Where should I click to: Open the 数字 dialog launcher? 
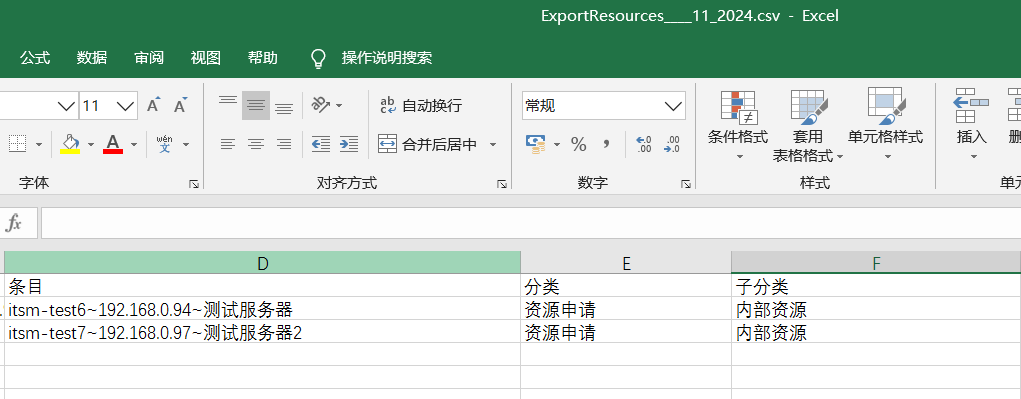(686, 184)
